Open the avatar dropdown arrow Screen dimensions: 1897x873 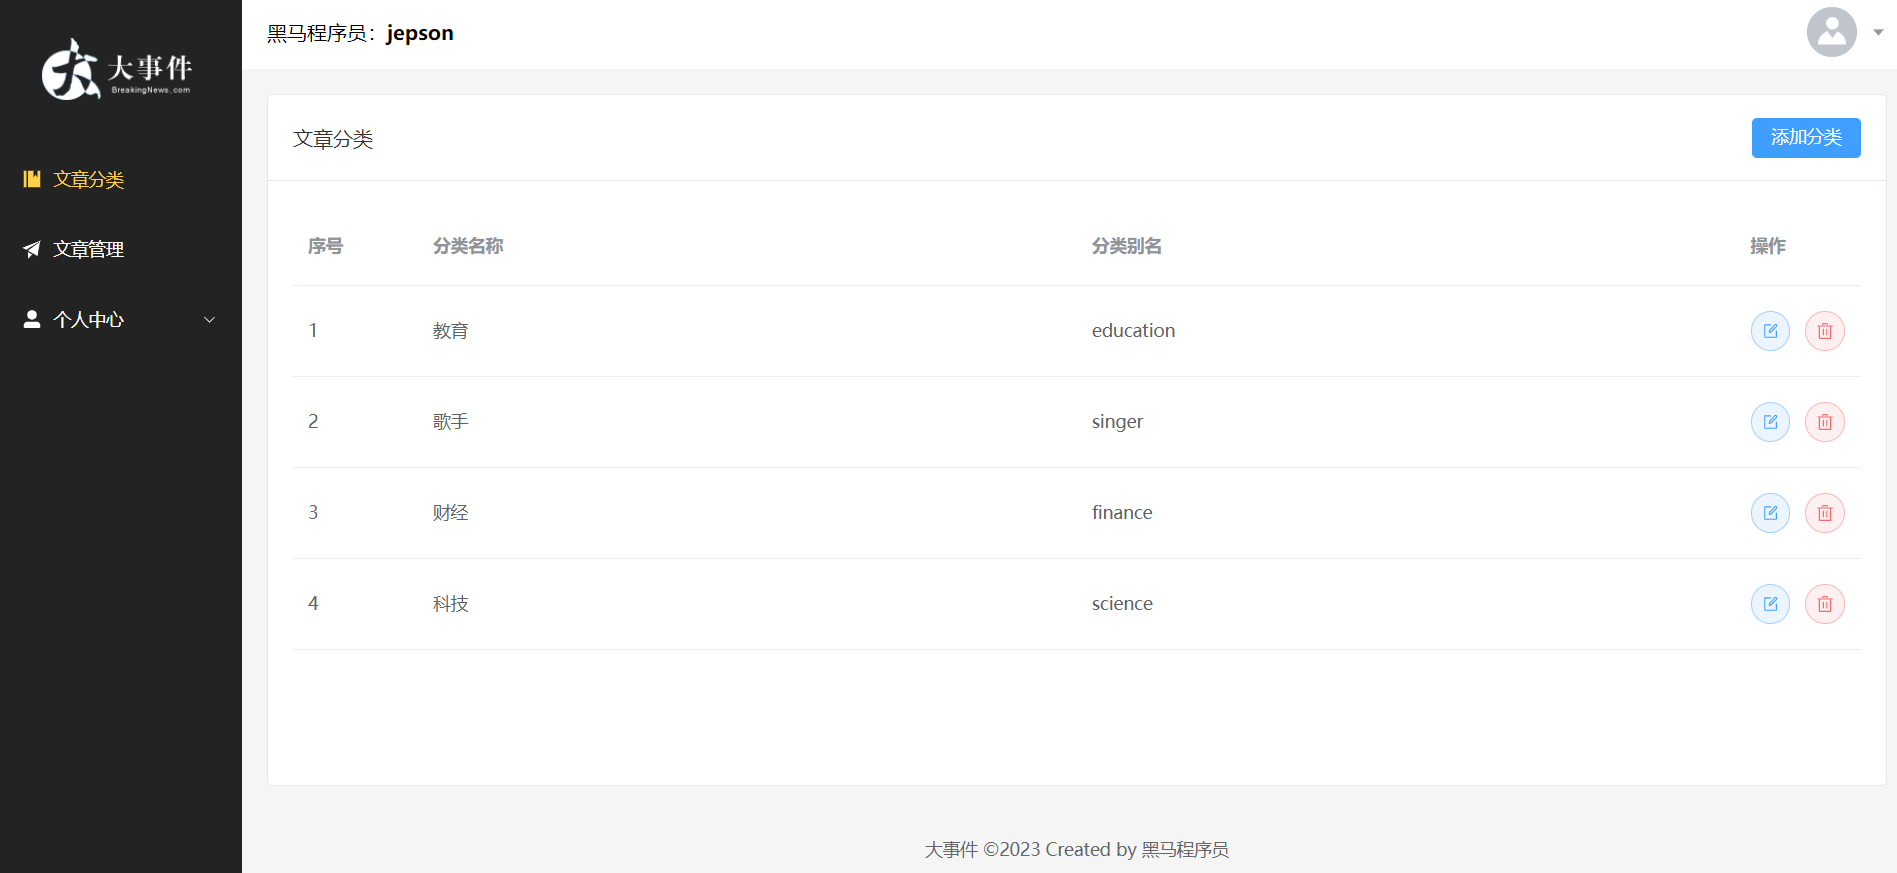[x=1878, y=33]
